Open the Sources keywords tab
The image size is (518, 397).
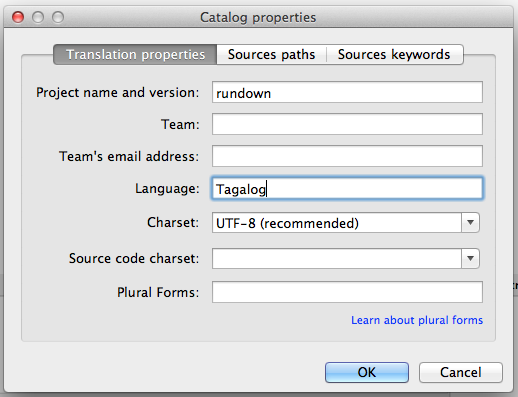[x=394, y=54]
